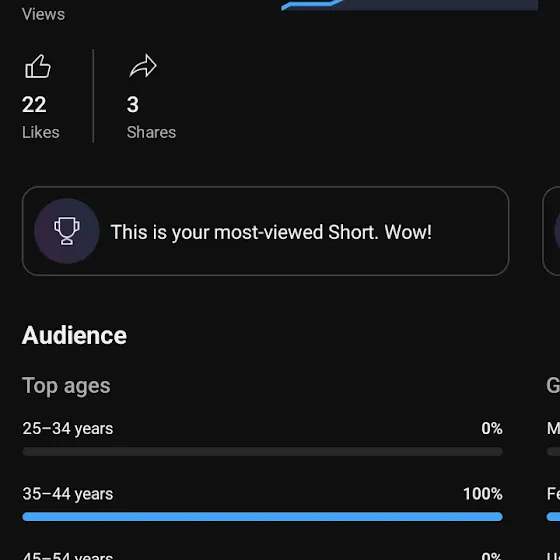This screenshot has height=560, width=560.
Task: Tap the 0% value for 25–34
Action: coord(492,429)
